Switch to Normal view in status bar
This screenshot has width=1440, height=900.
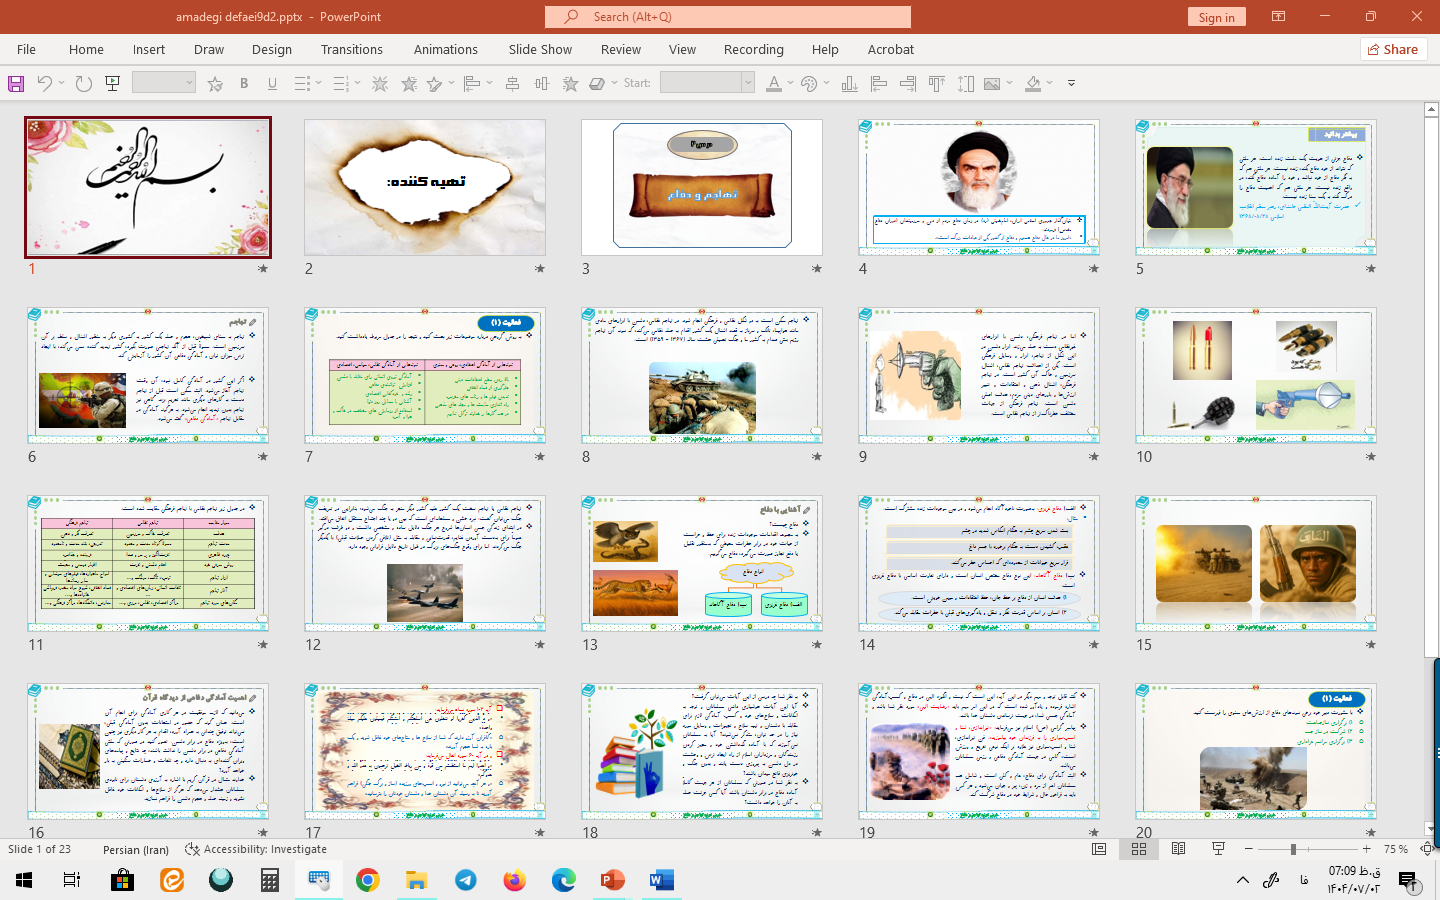pos(1099,849)
